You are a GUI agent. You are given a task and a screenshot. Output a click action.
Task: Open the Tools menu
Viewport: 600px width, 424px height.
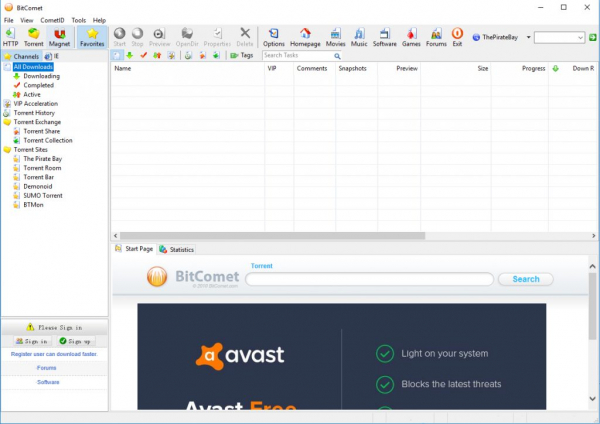pyautogui.click(x=78, y=20)
